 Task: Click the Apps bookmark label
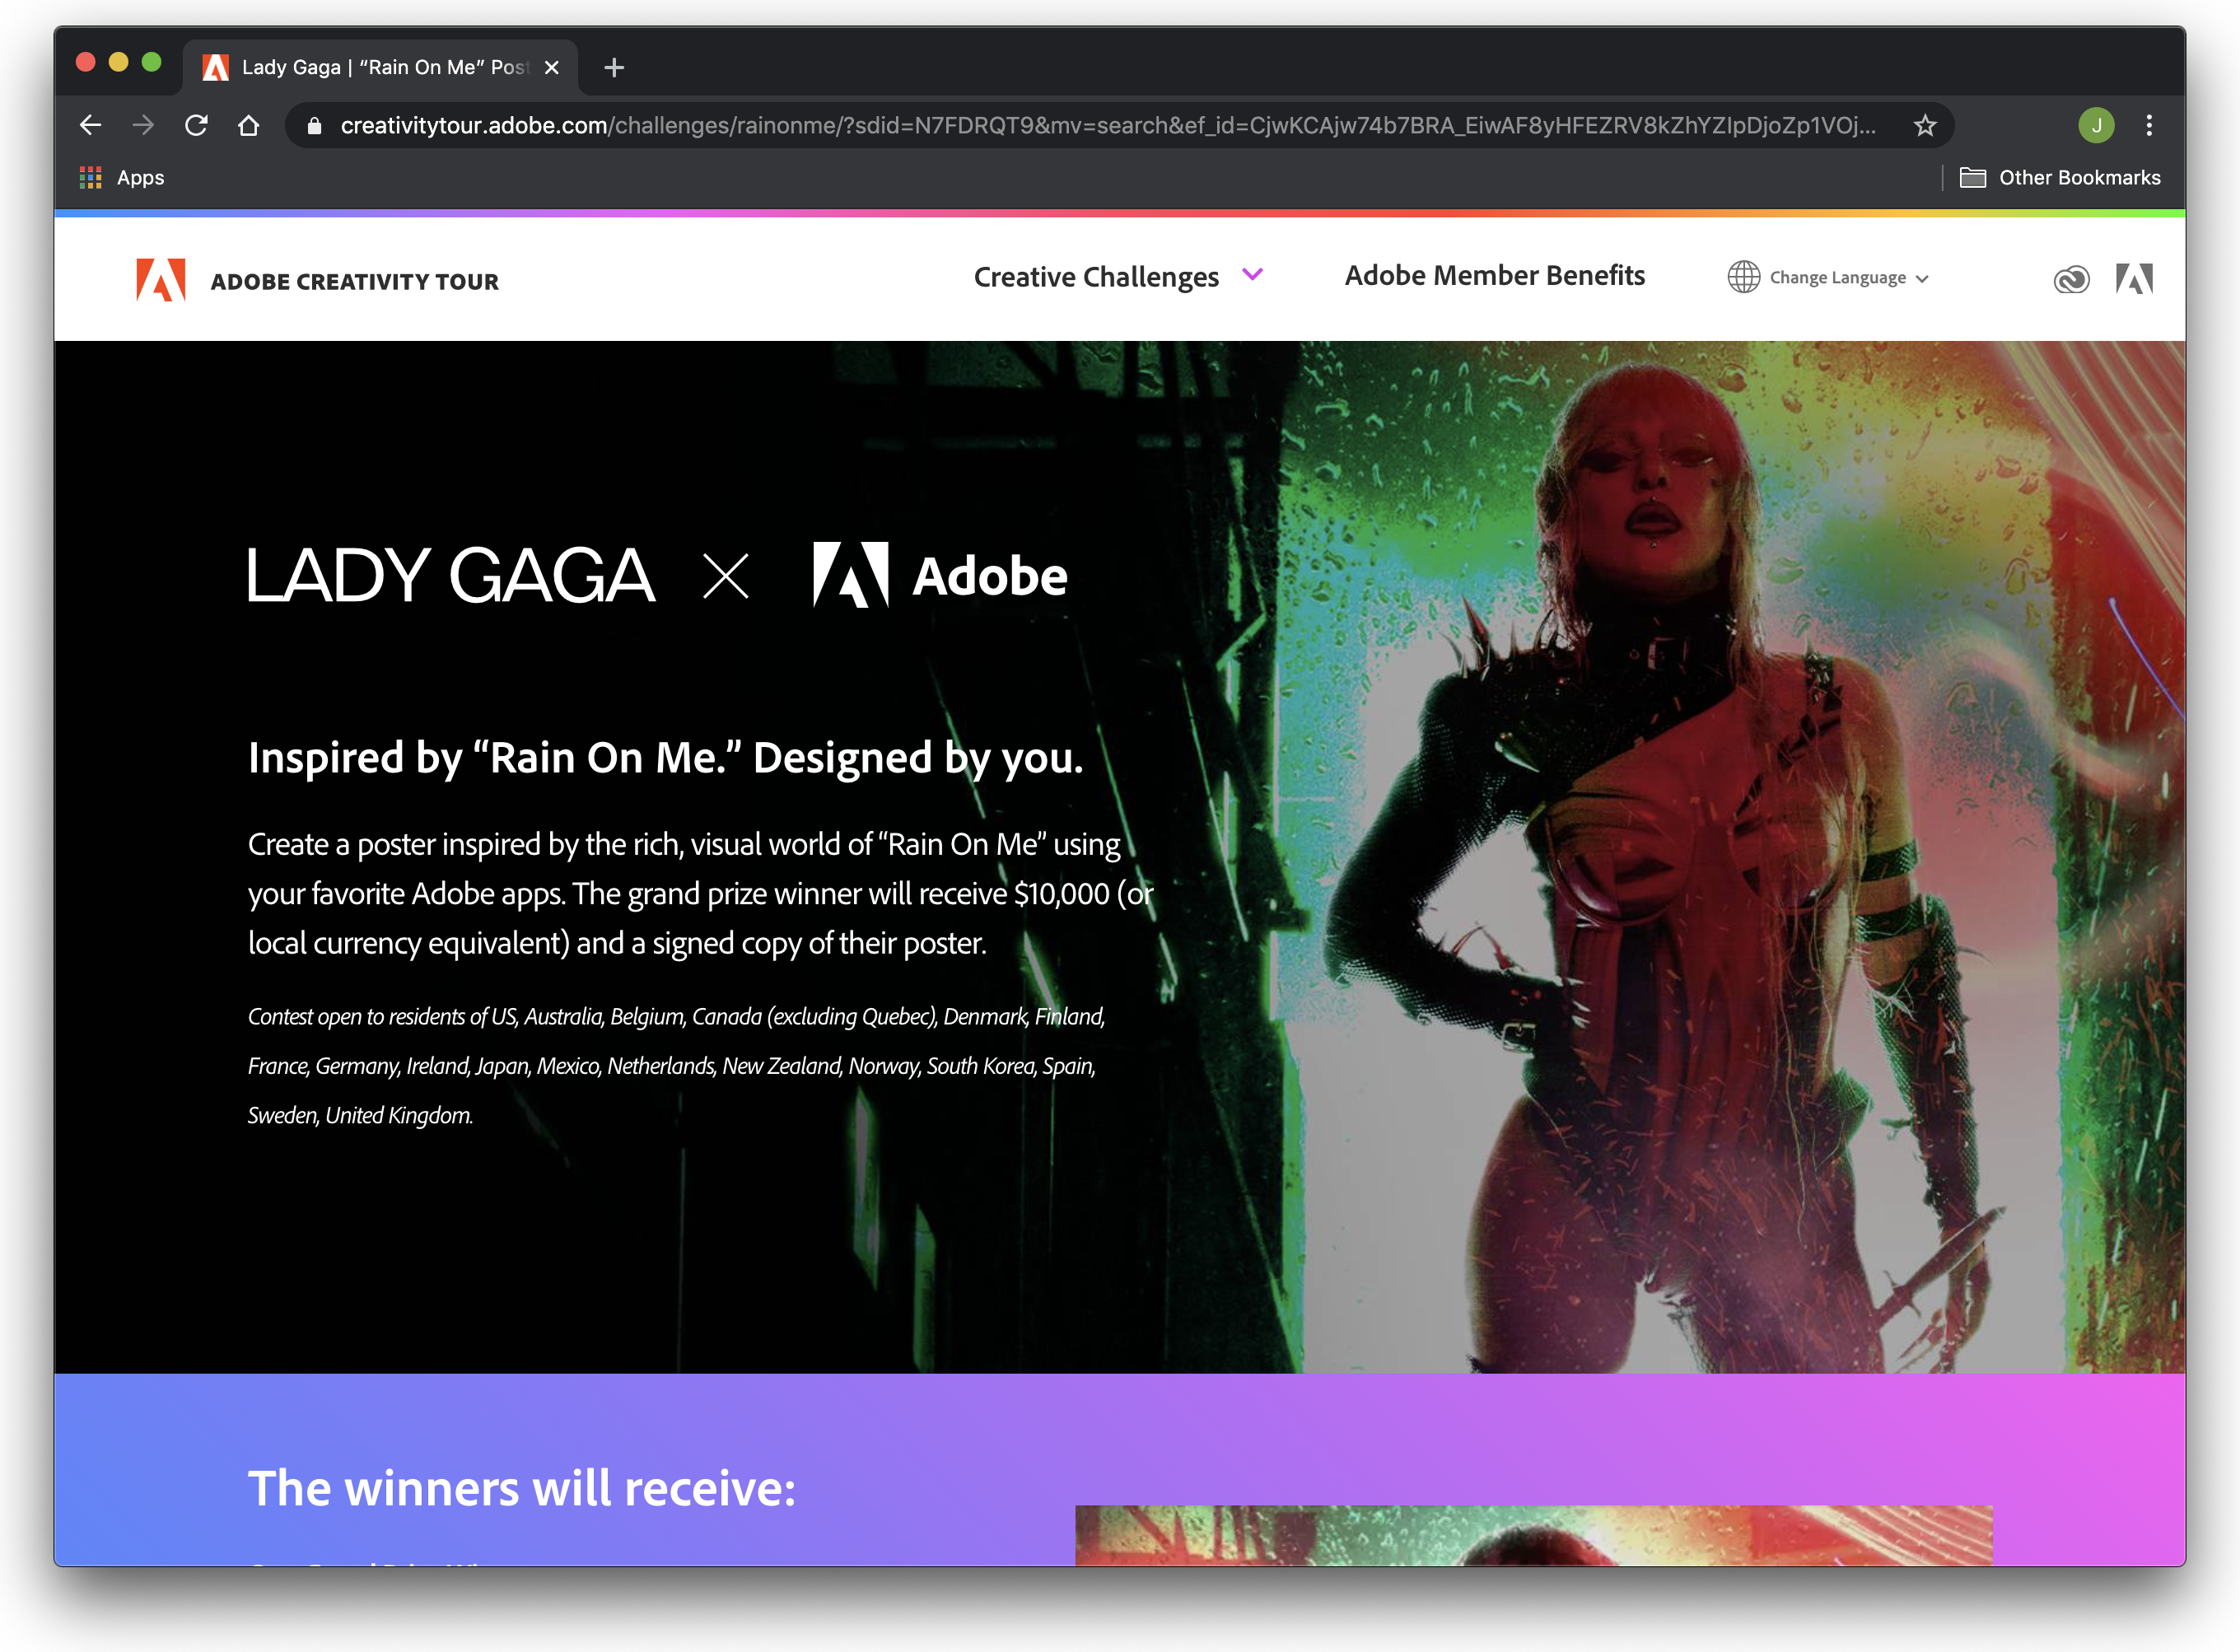[140, 177]
